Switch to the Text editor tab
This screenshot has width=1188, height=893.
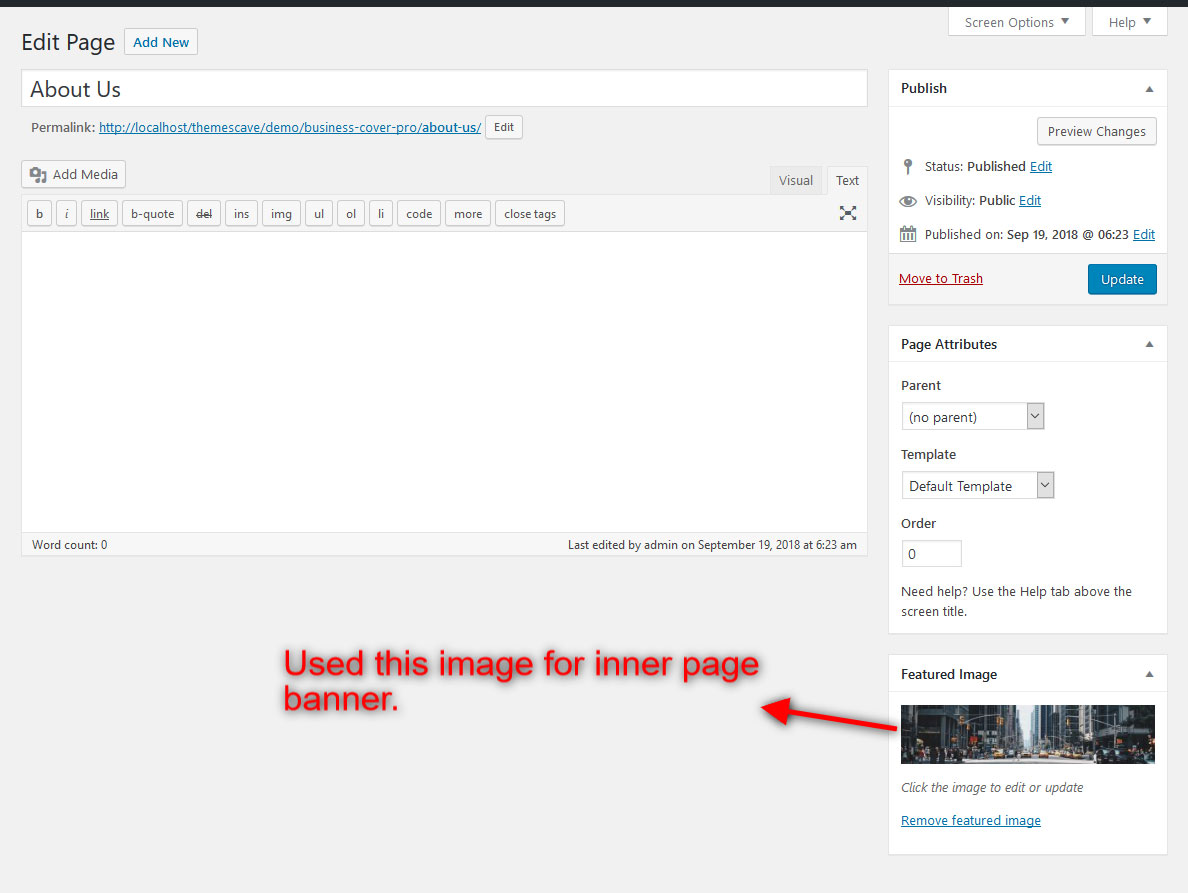point(847,180)
